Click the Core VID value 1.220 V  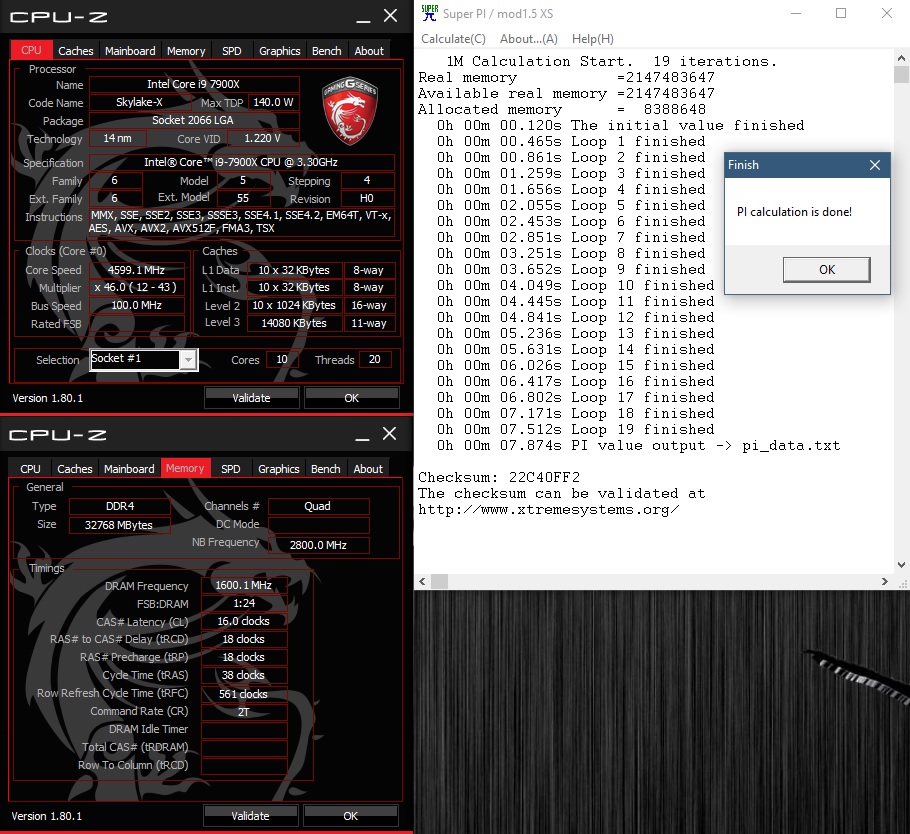263,138
